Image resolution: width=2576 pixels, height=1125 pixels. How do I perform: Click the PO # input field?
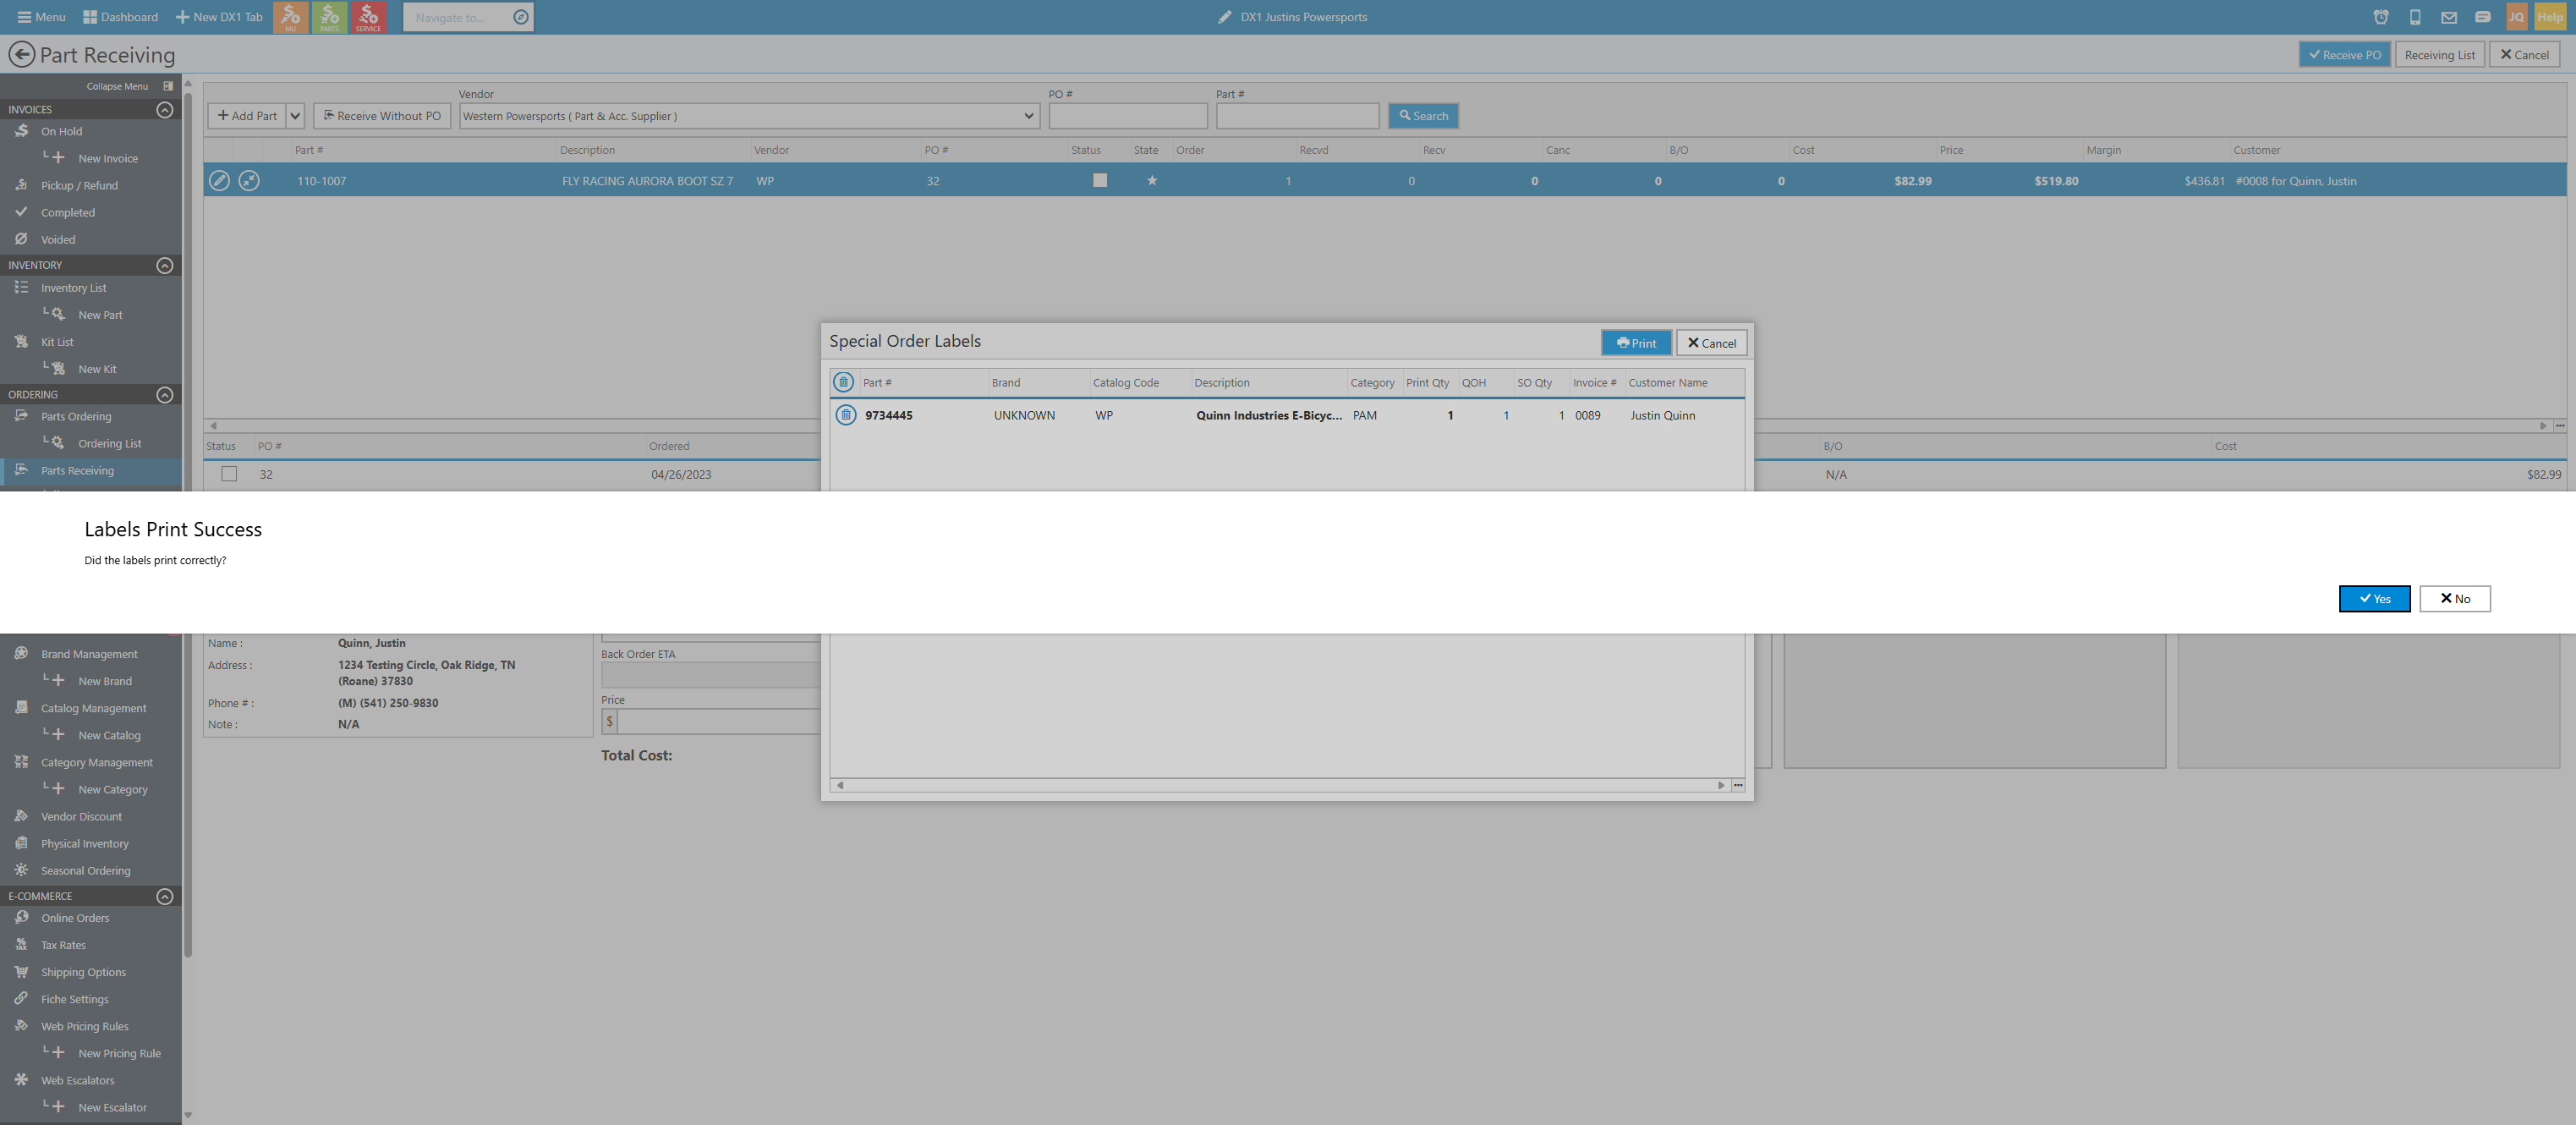(1128, 116)
